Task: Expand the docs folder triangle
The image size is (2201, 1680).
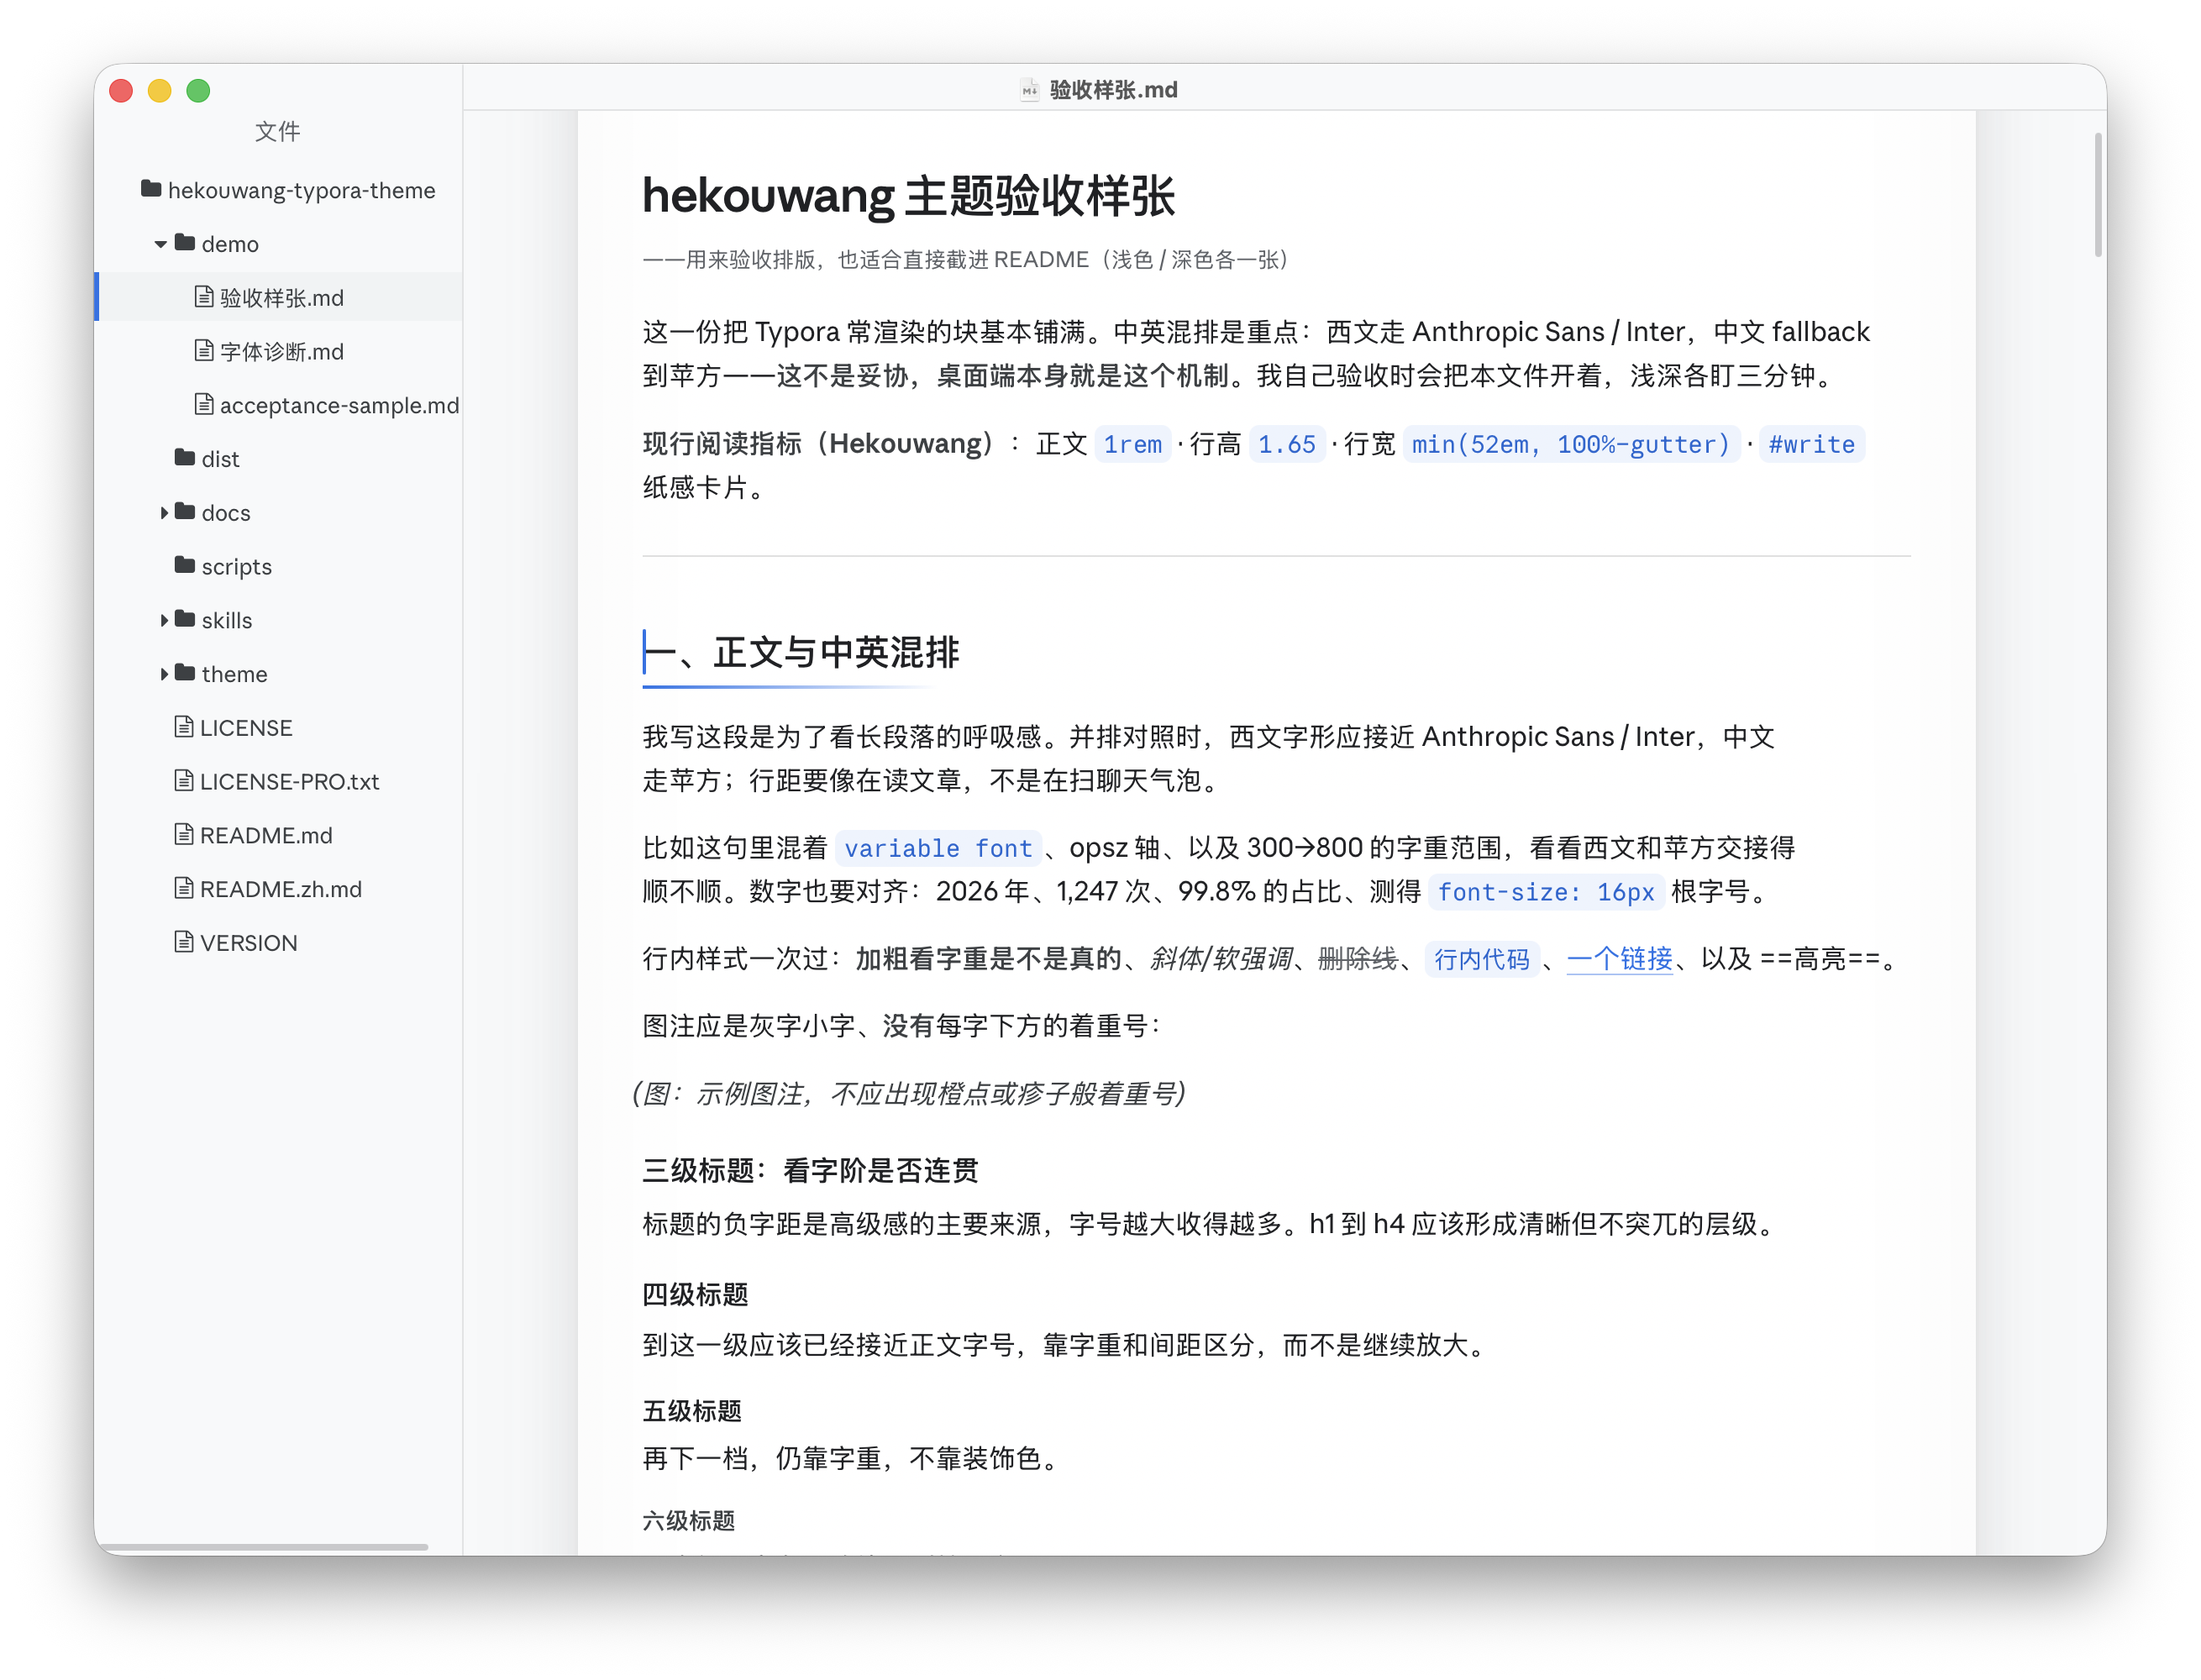Action: (x=163, y=513)
